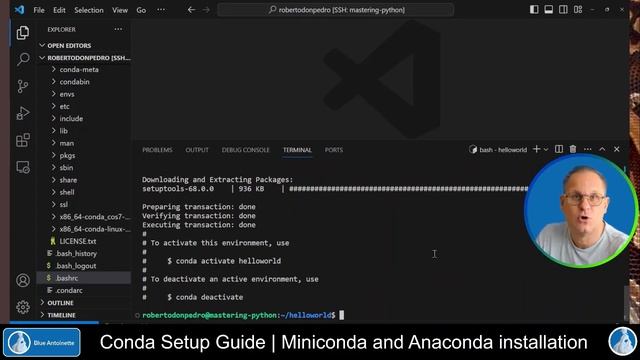
Task: Create a new terminal with plus icon
Action: (x=537, y=149)
